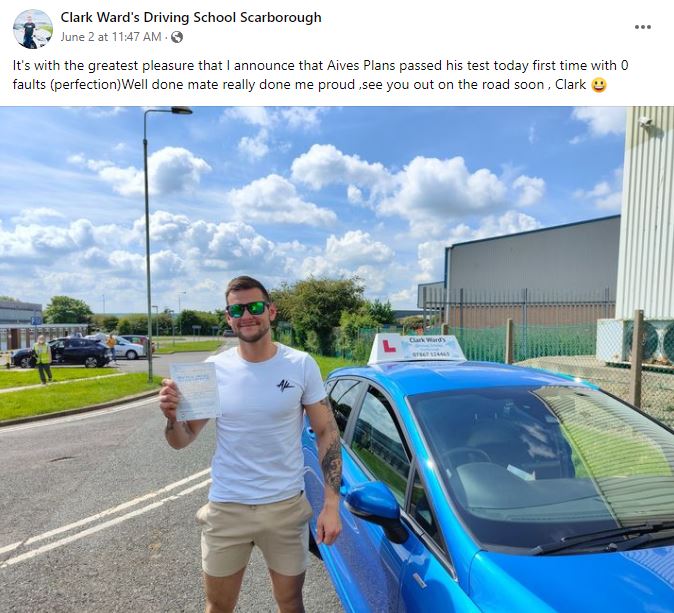Open the three-dot post options menu
The height and width of the screenshot is (613, 674).
(642, 27)
